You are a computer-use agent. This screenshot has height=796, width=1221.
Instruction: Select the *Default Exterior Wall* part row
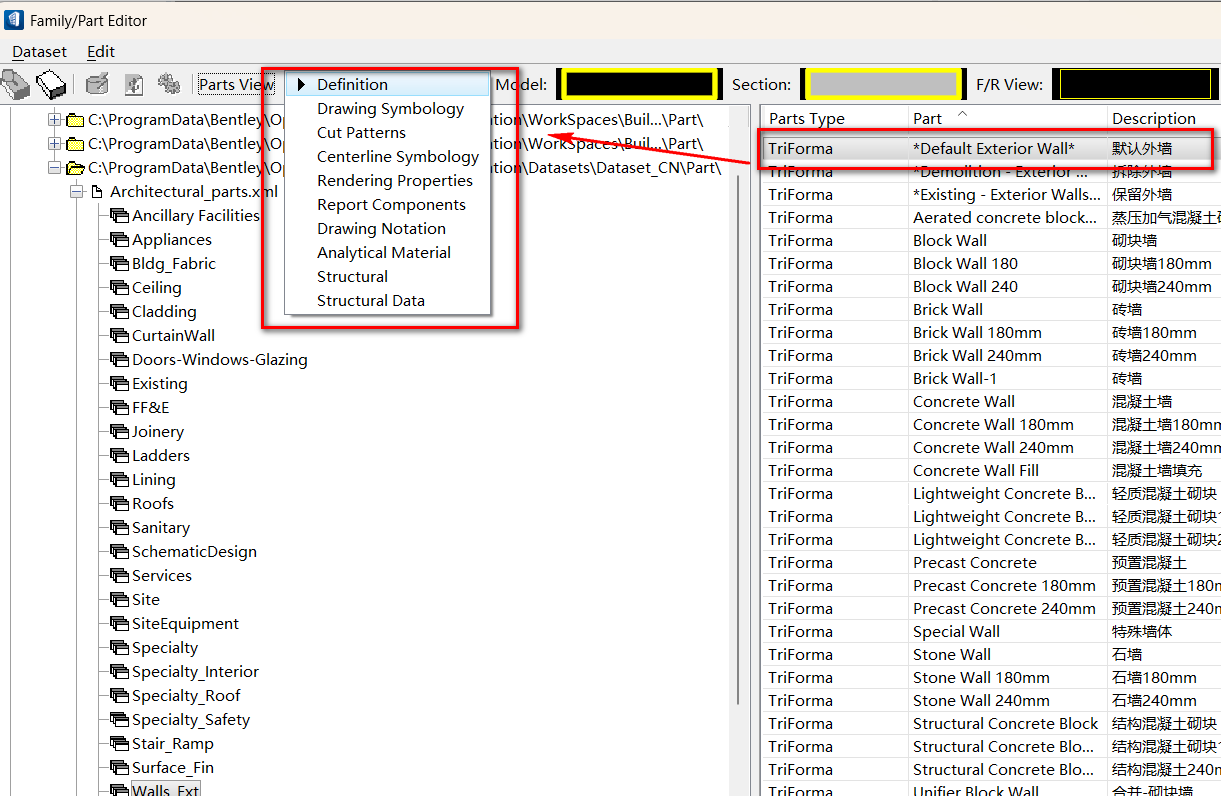[x=991, y=148]
